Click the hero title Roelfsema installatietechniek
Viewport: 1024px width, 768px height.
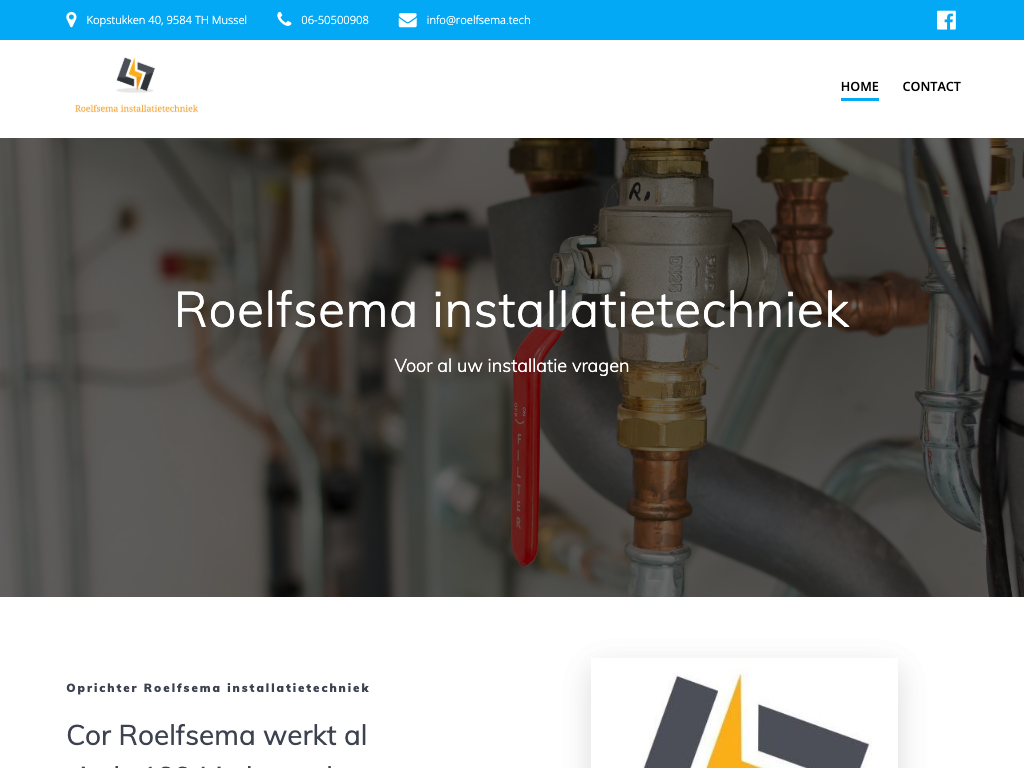[x=512, y=310]
